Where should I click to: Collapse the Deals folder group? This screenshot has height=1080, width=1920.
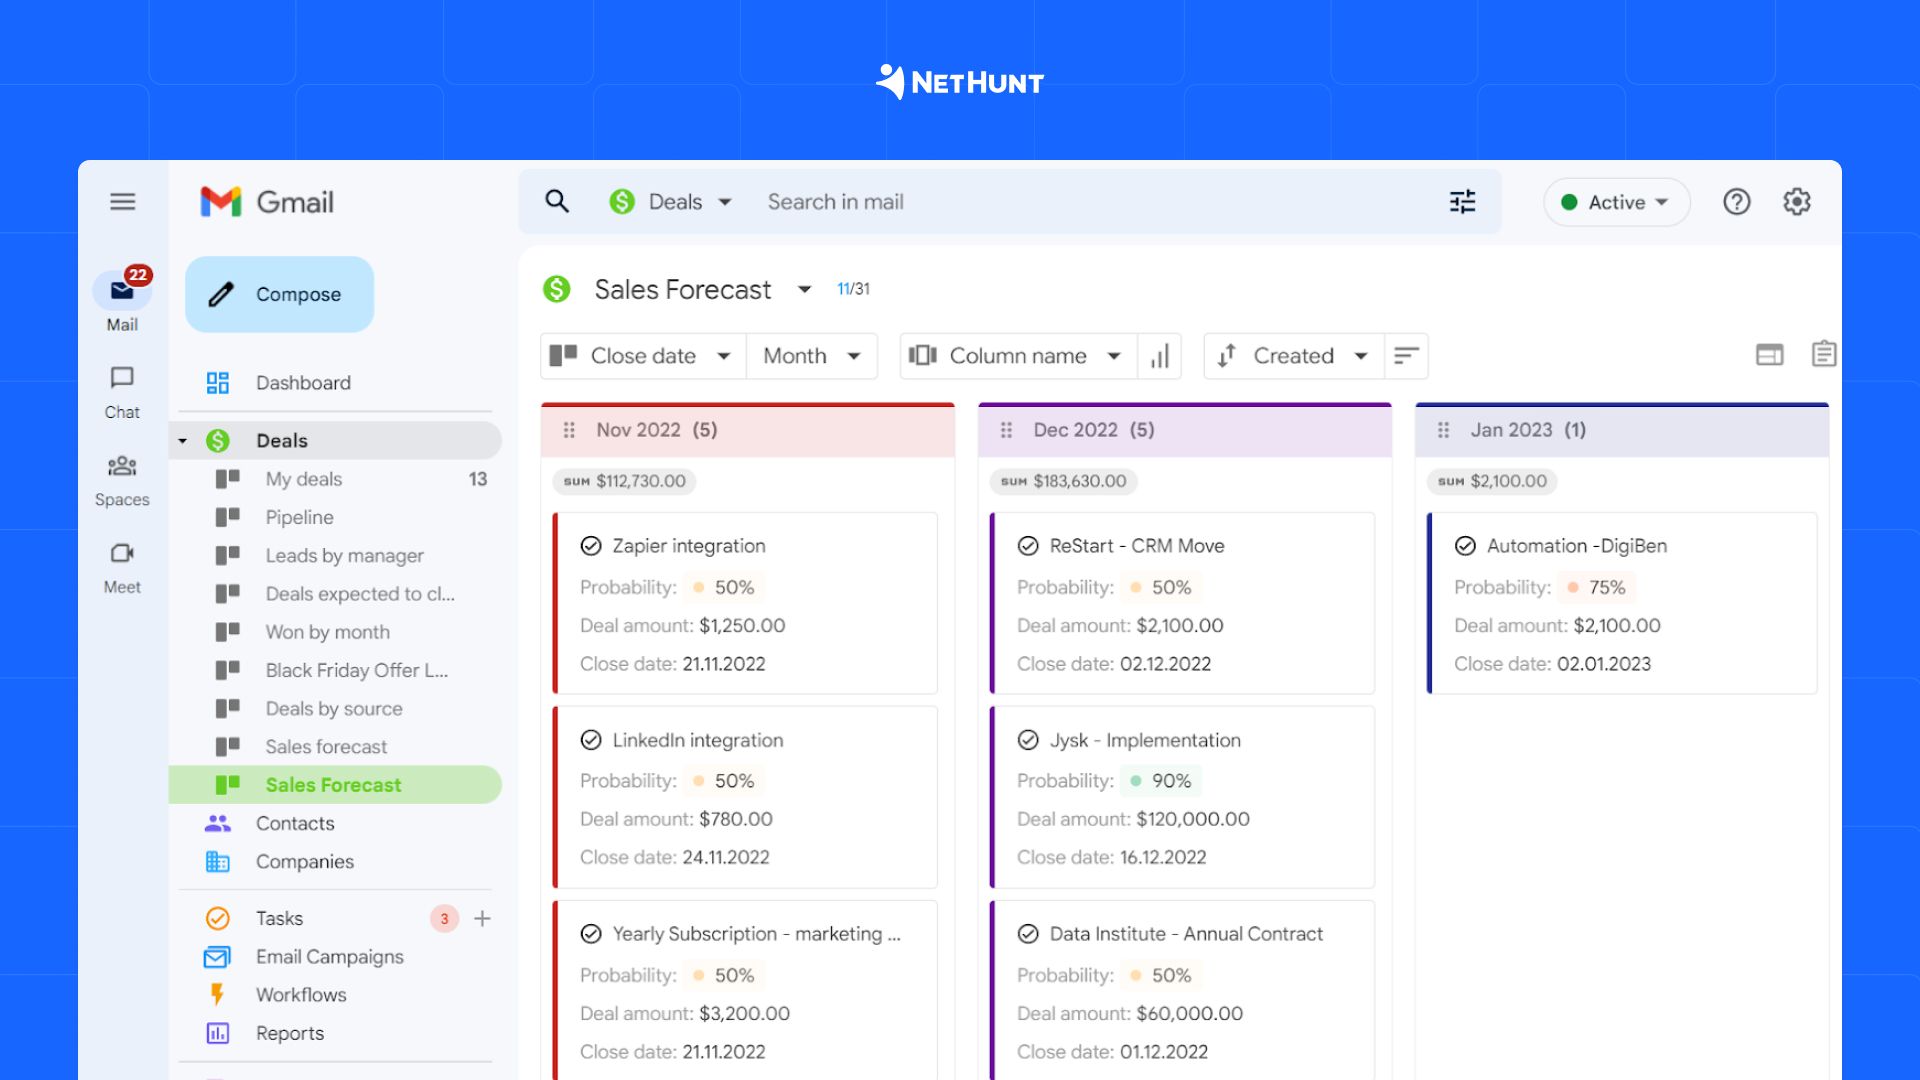[x=183, y=440]
